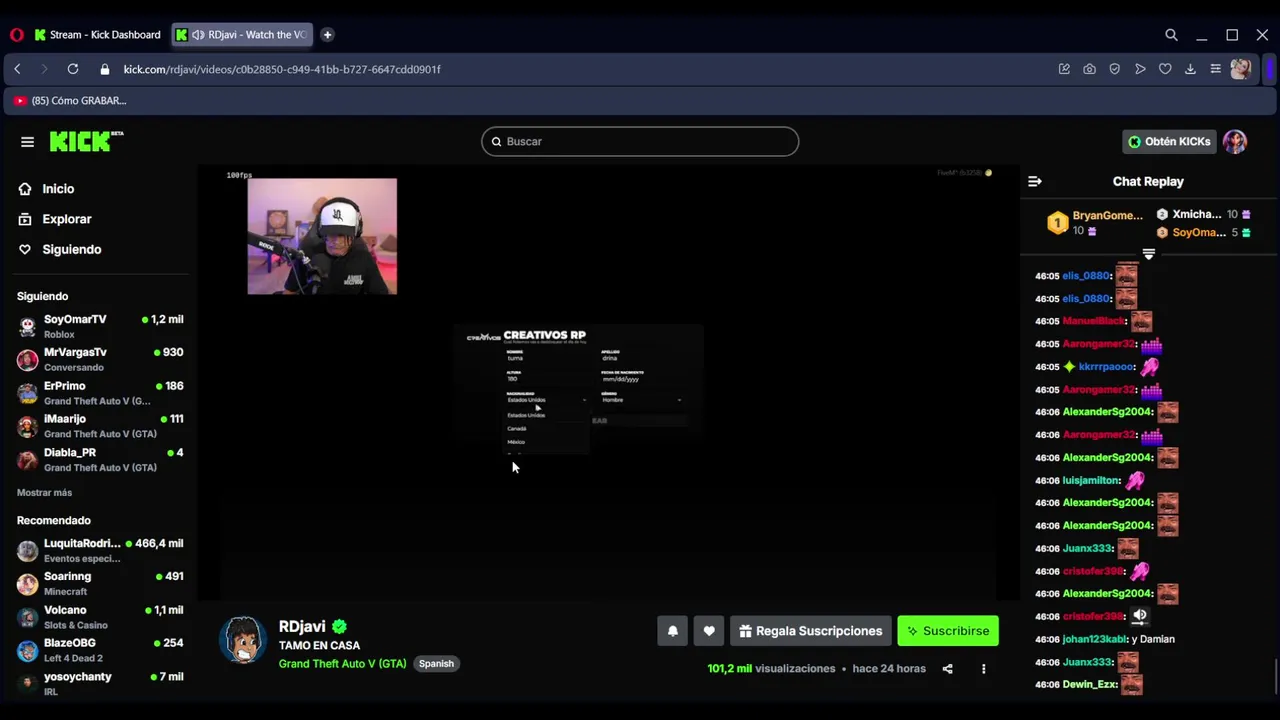
Task: Click the Opera sidebar purple button at right
Action: point(1270,69)
